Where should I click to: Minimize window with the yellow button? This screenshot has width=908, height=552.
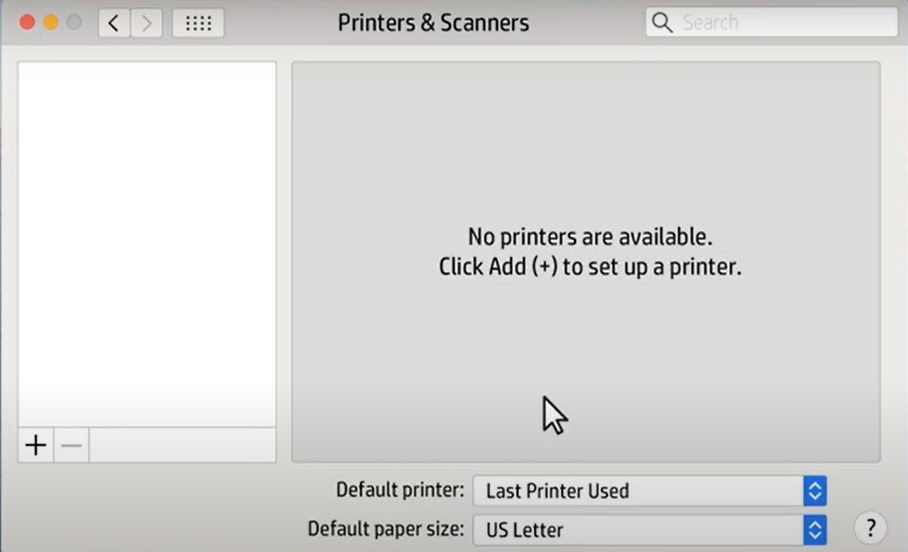coord(50,22)
